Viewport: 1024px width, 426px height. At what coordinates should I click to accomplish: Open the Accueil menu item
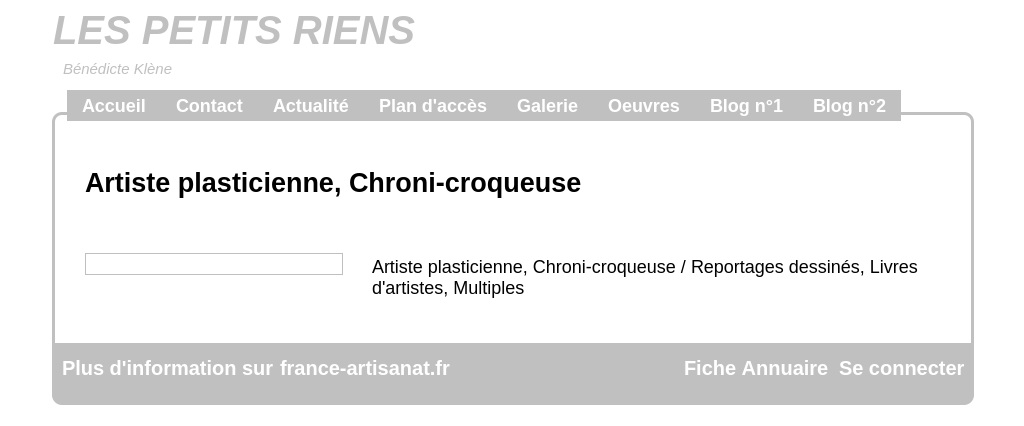coord(114,106)
